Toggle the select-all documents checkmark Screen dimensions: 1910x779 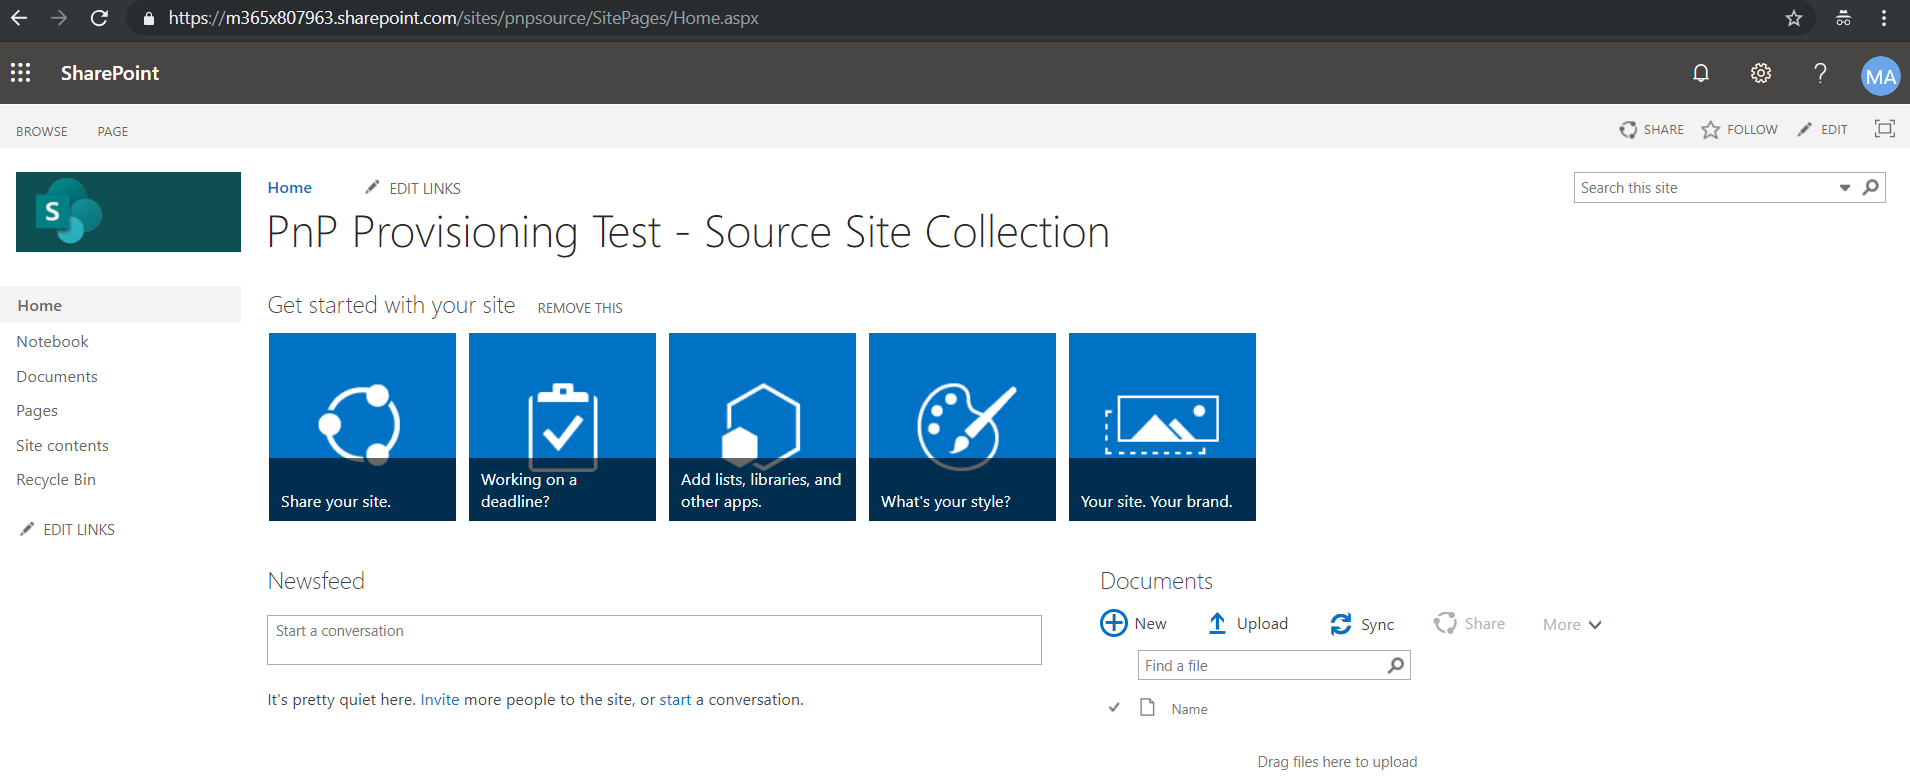(x=1114, y=708)
